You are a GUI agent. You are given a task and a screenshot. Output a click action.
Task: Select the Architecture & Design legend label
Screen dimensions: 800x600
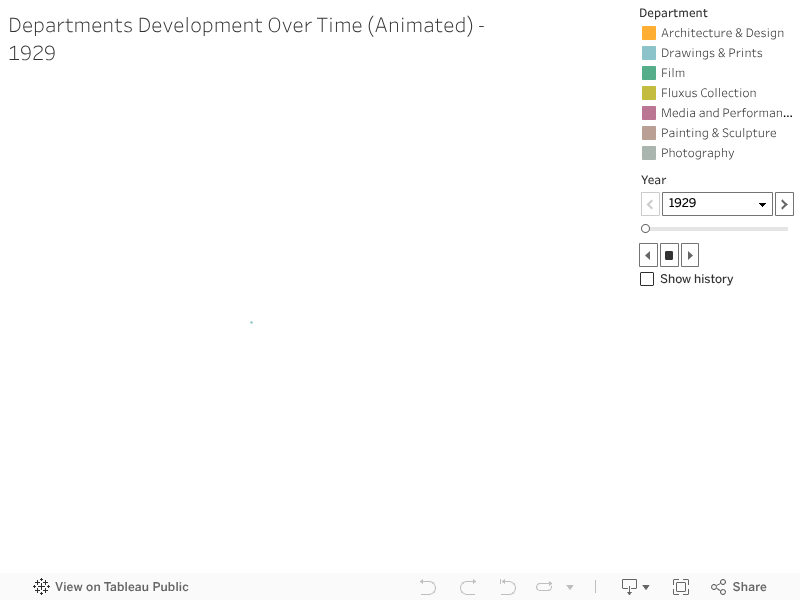[x=722, y=33]
